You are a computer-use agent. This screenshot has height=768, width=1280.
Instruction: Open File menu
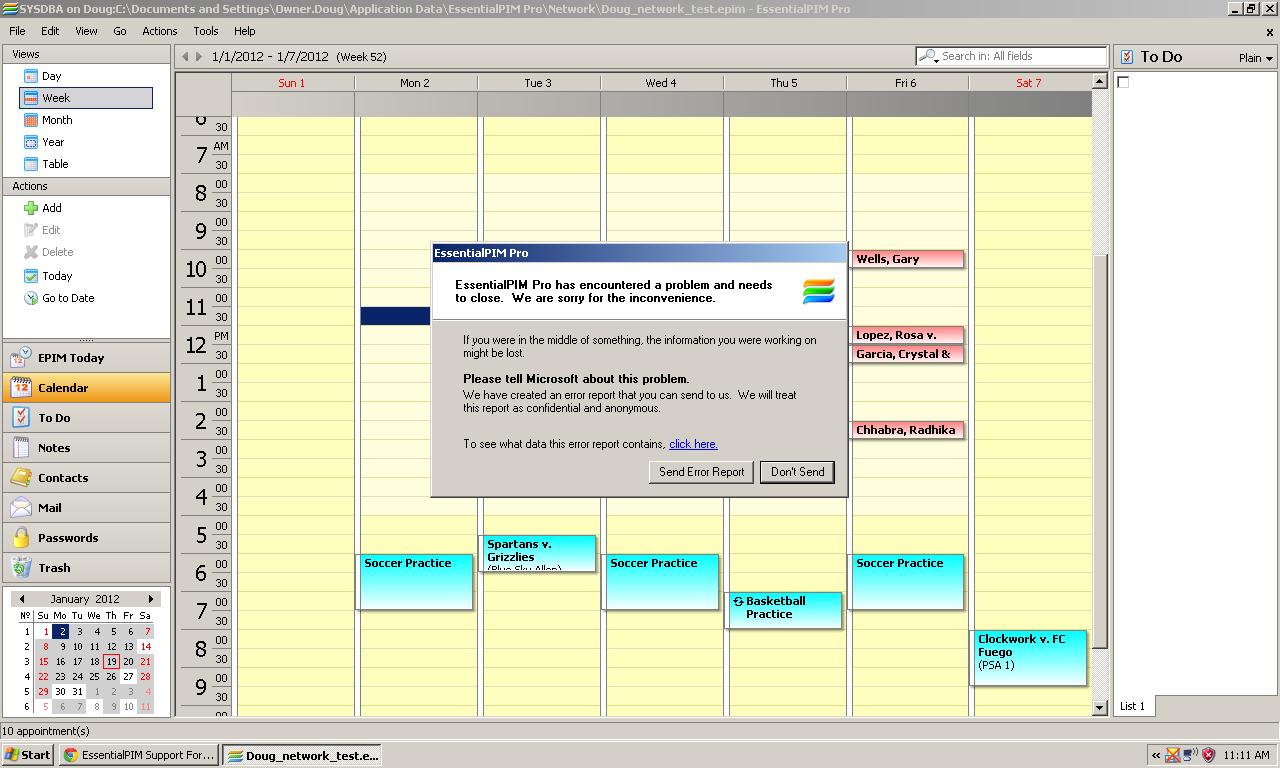17,31
